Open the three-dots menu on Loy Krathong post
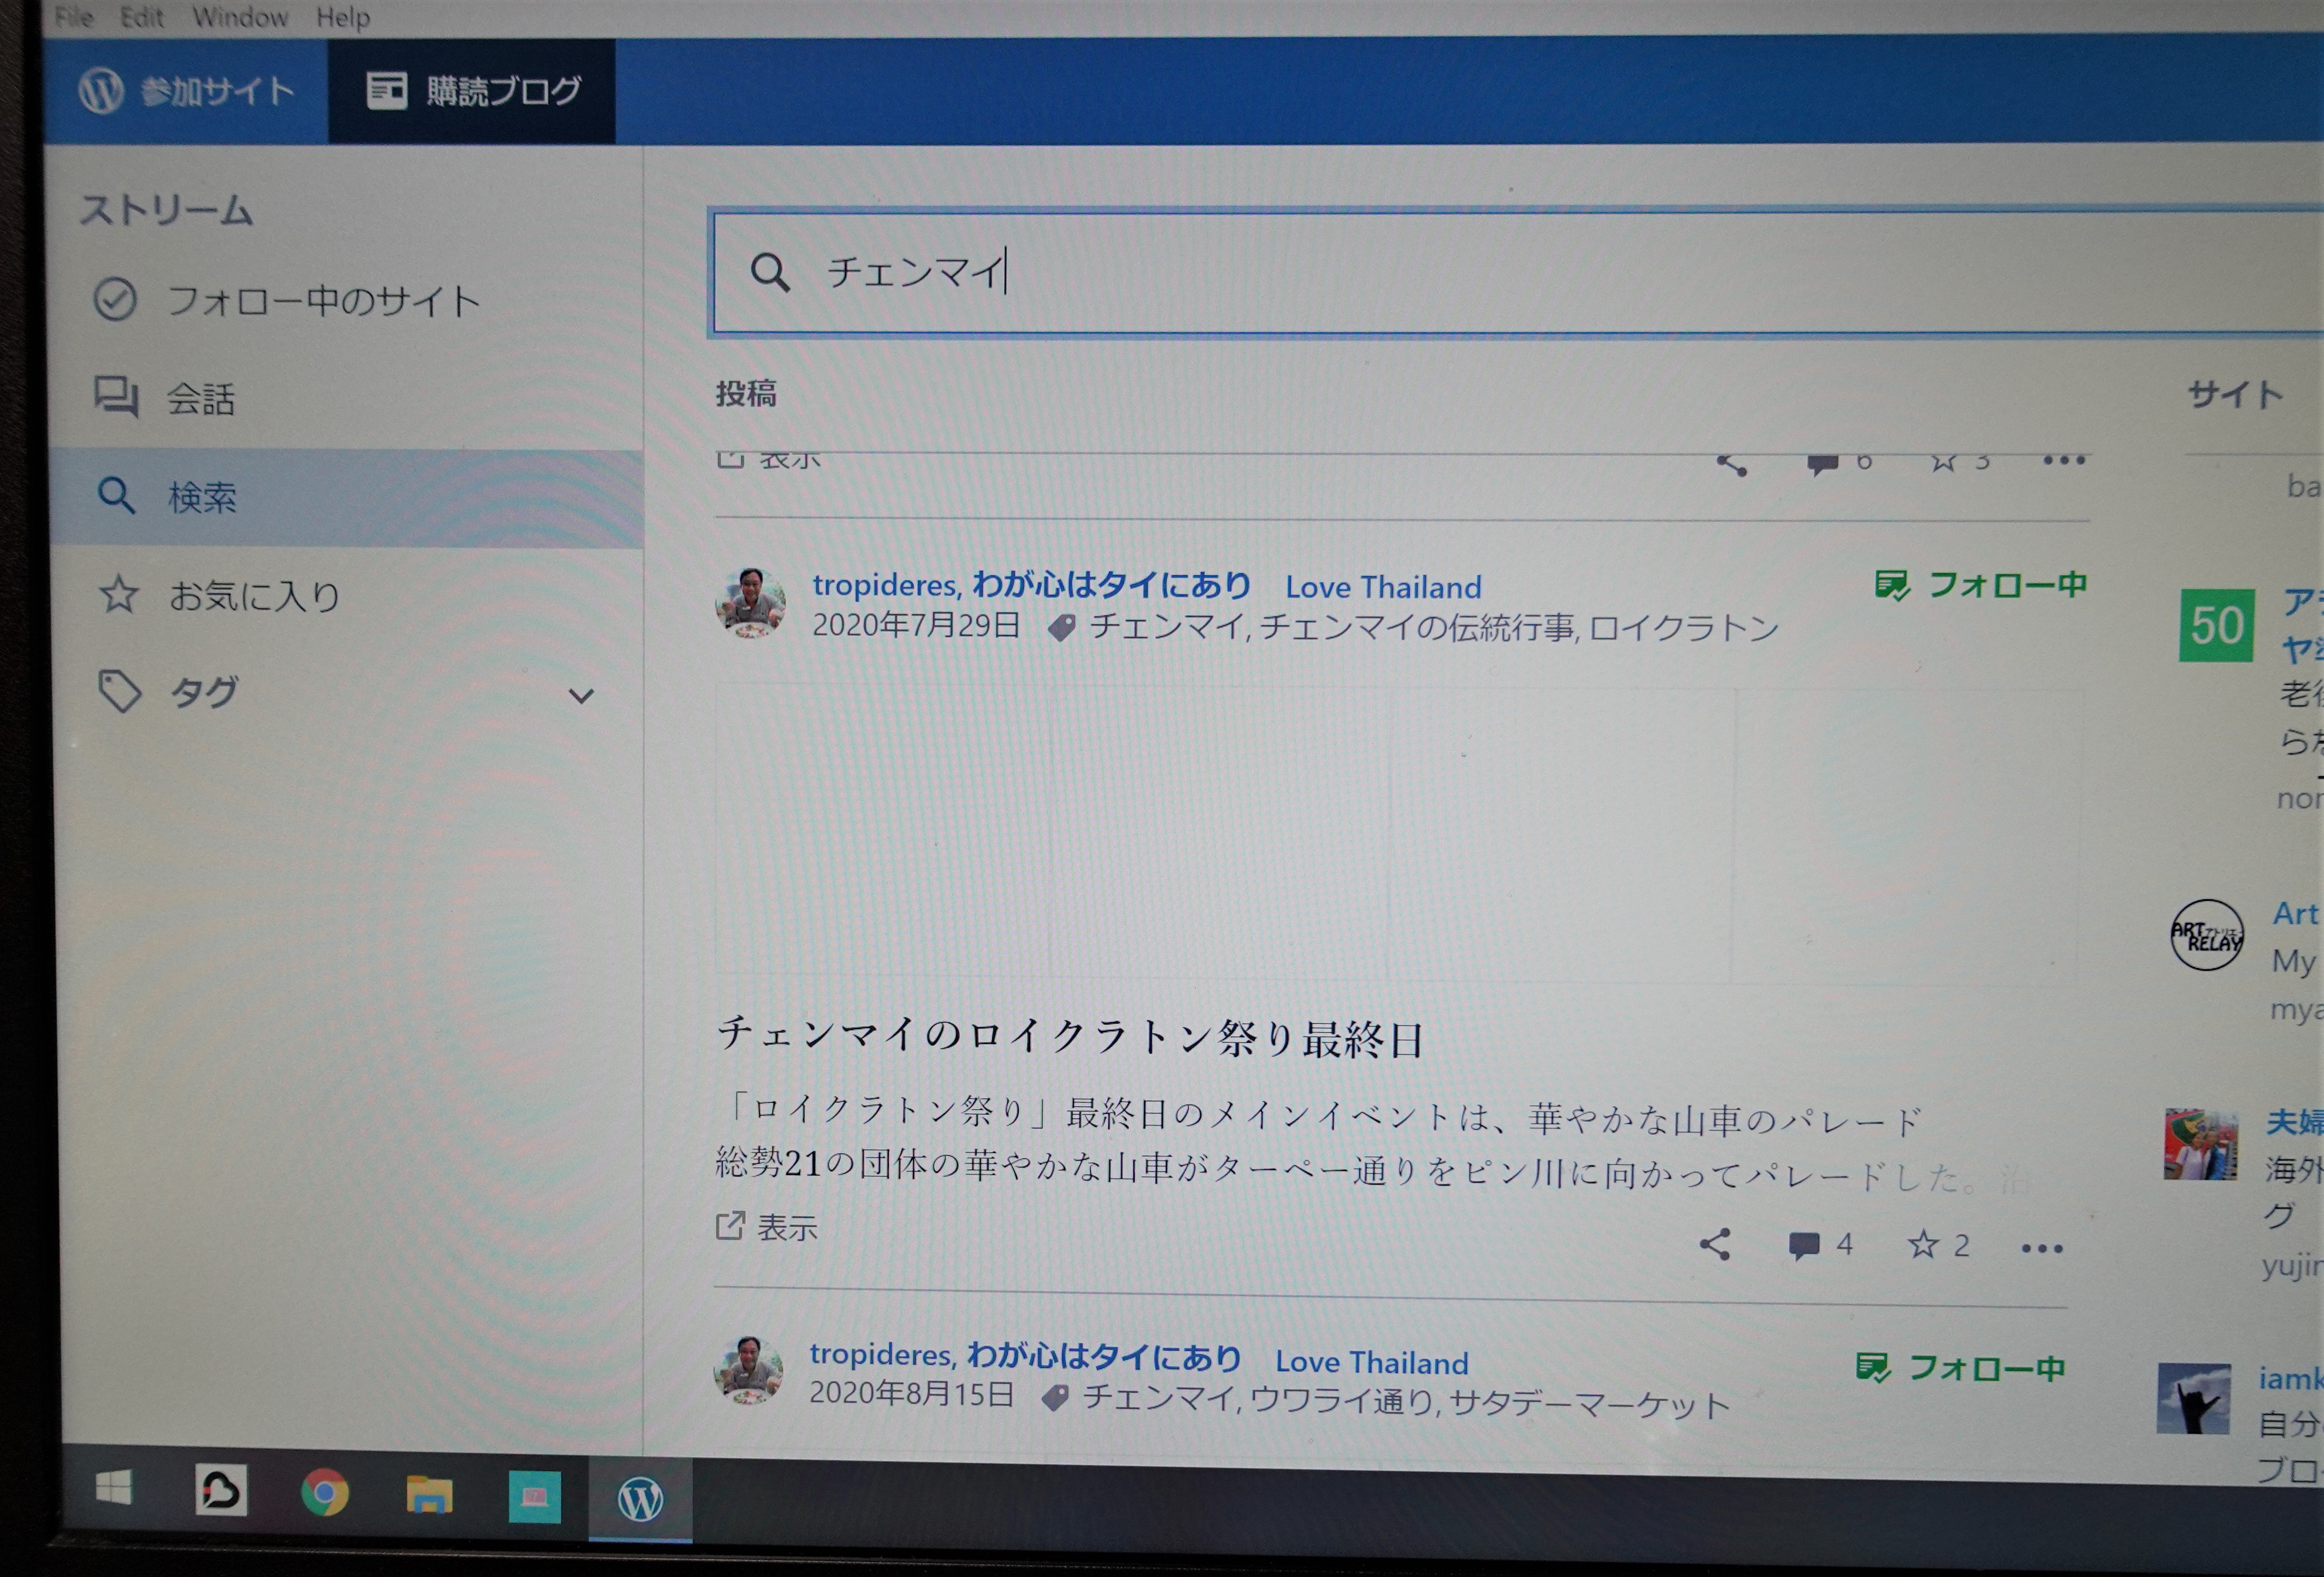 click(x=2041, y=1248)
